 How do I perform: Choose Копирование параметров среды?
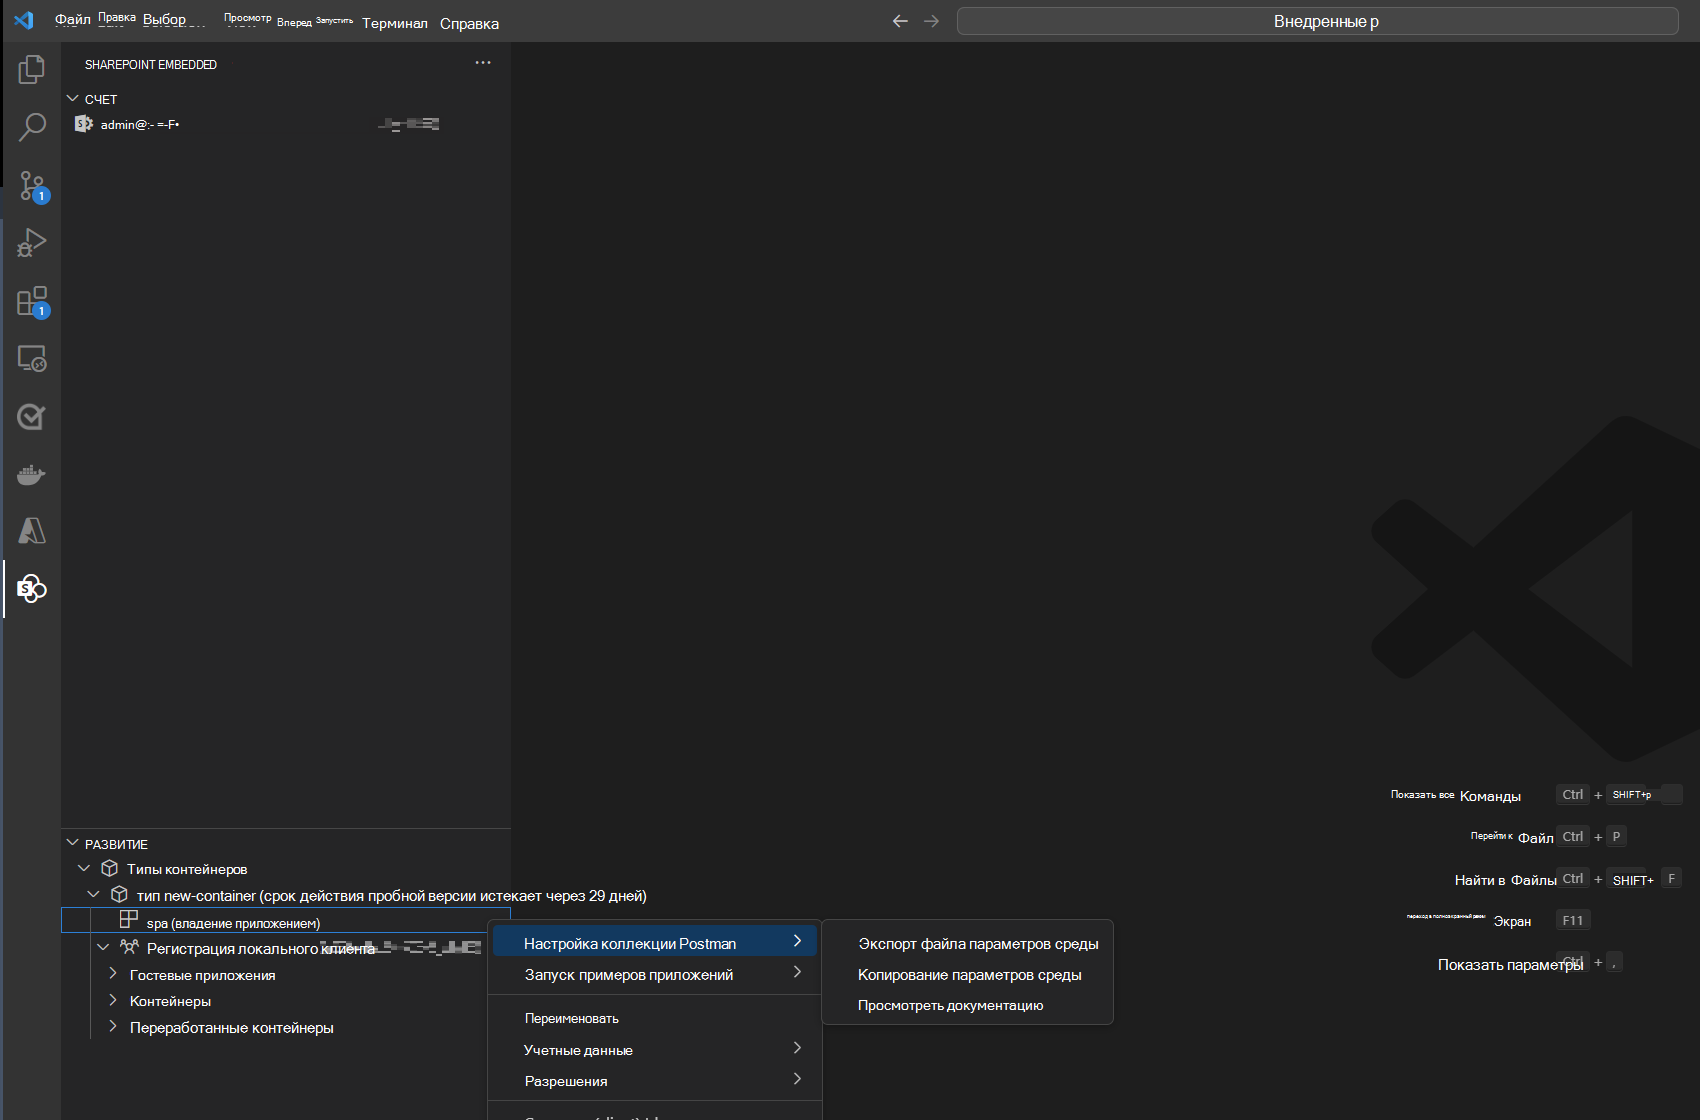967,974
